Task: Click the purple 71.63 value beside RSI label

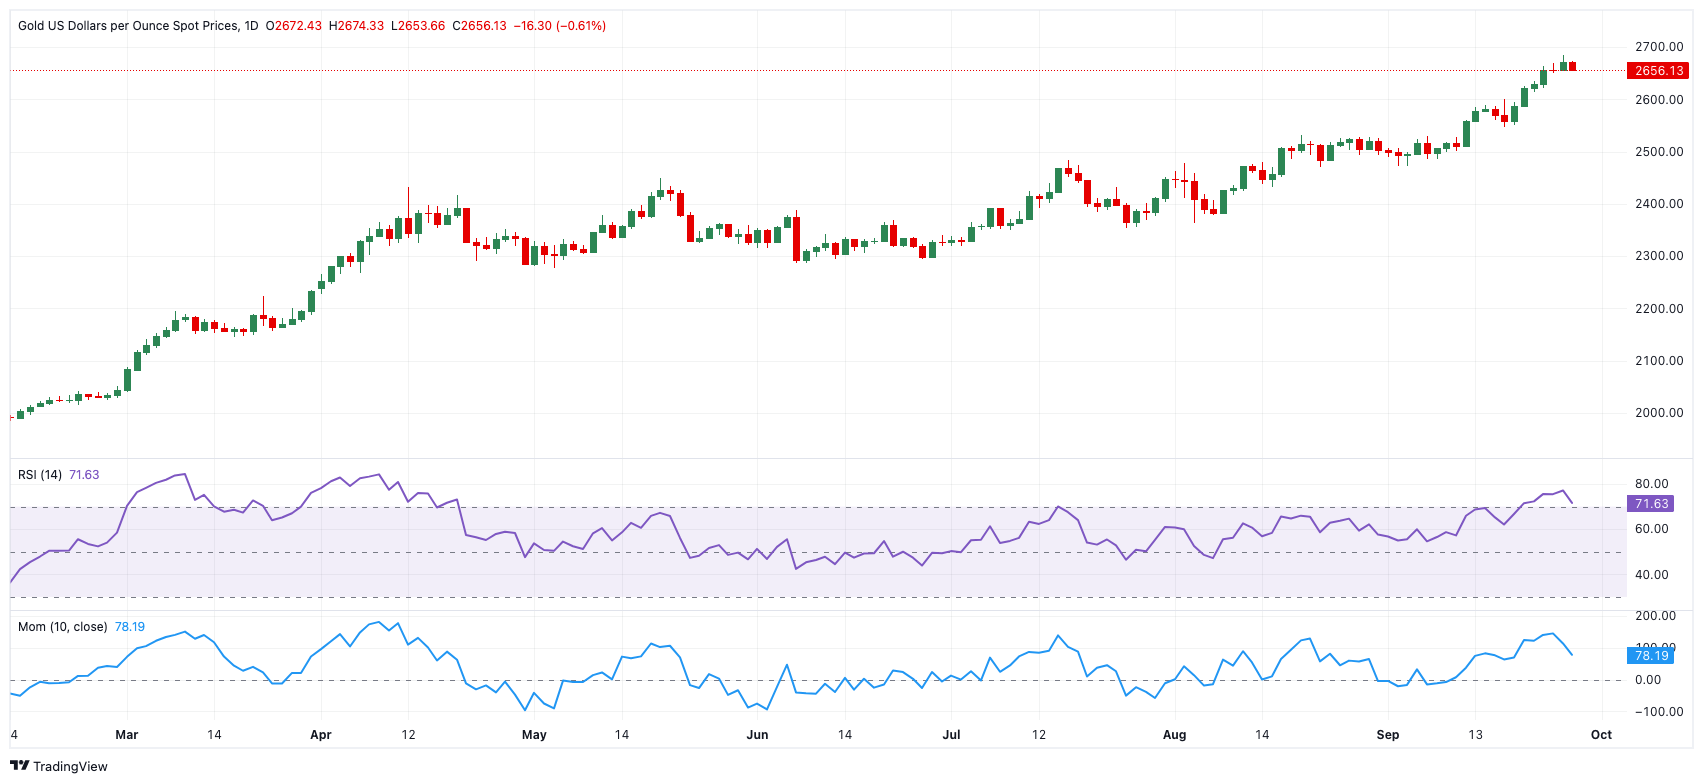Action: 84,475
